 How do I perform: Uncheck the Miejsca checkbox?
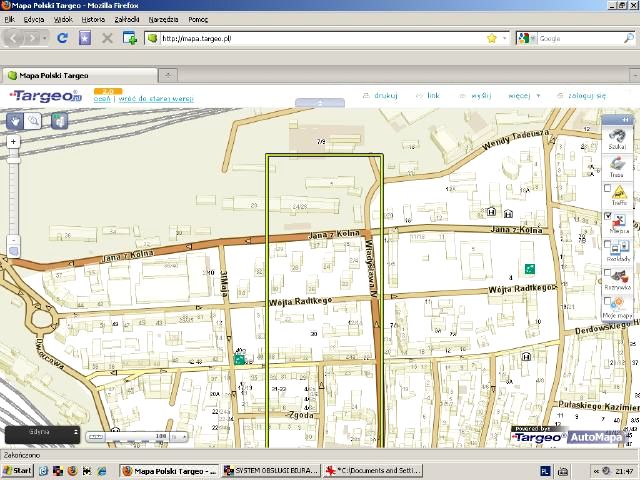click(607, 216)
